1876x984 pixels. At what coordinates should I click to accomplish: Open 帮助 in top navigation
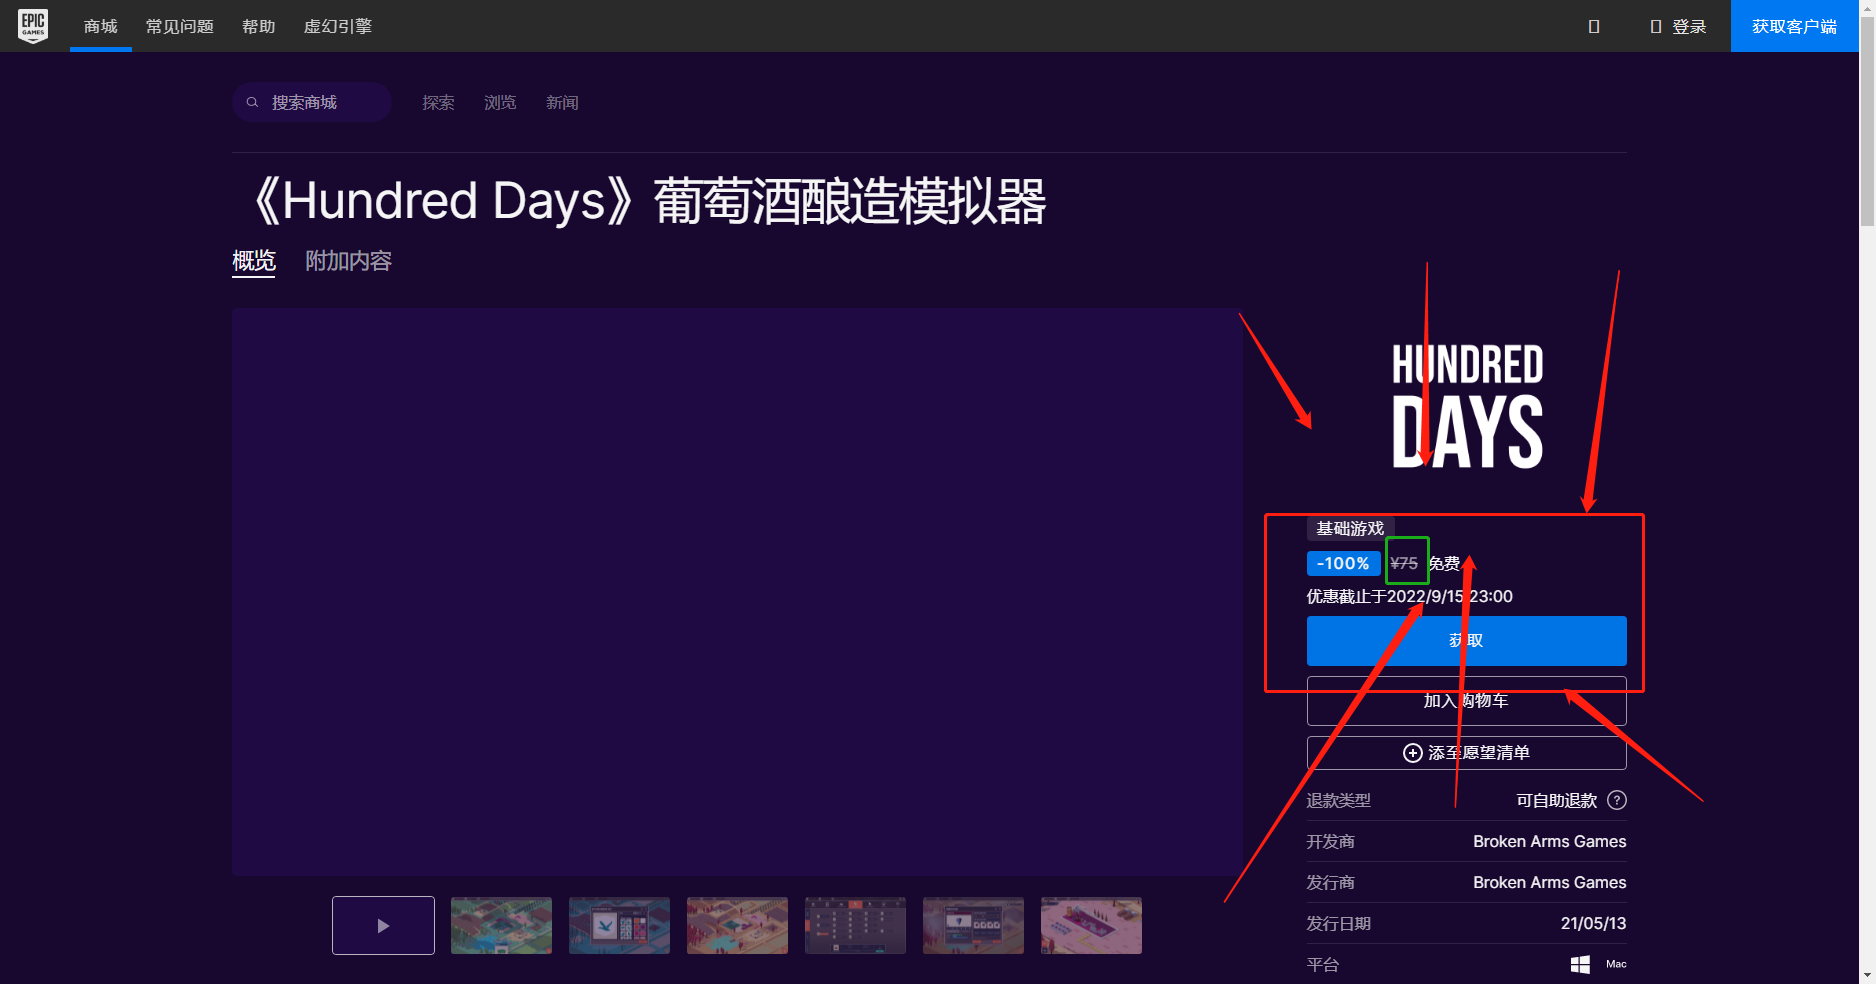point(259,26)
